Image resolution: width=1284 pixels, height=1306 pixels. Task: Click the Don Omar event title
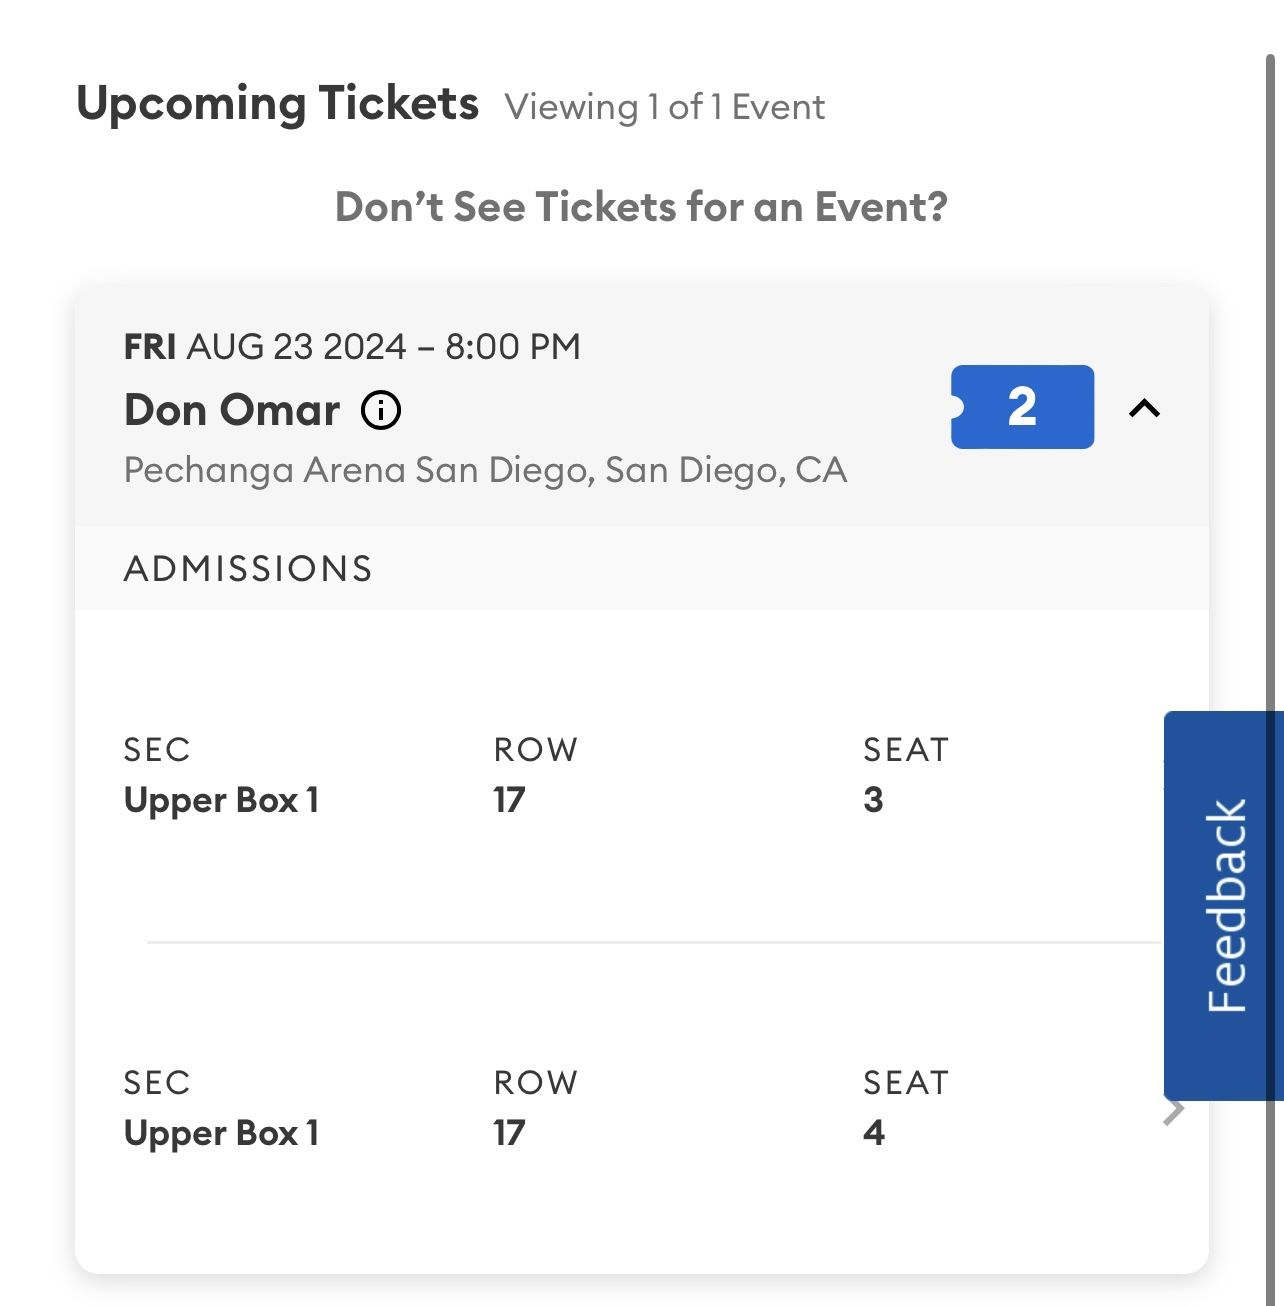coord(232,410)
